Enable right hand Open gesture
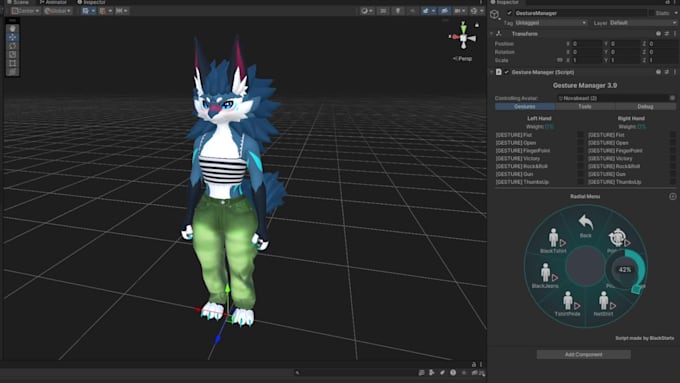Viewport: 680px width, 383px height. [673, 143]
